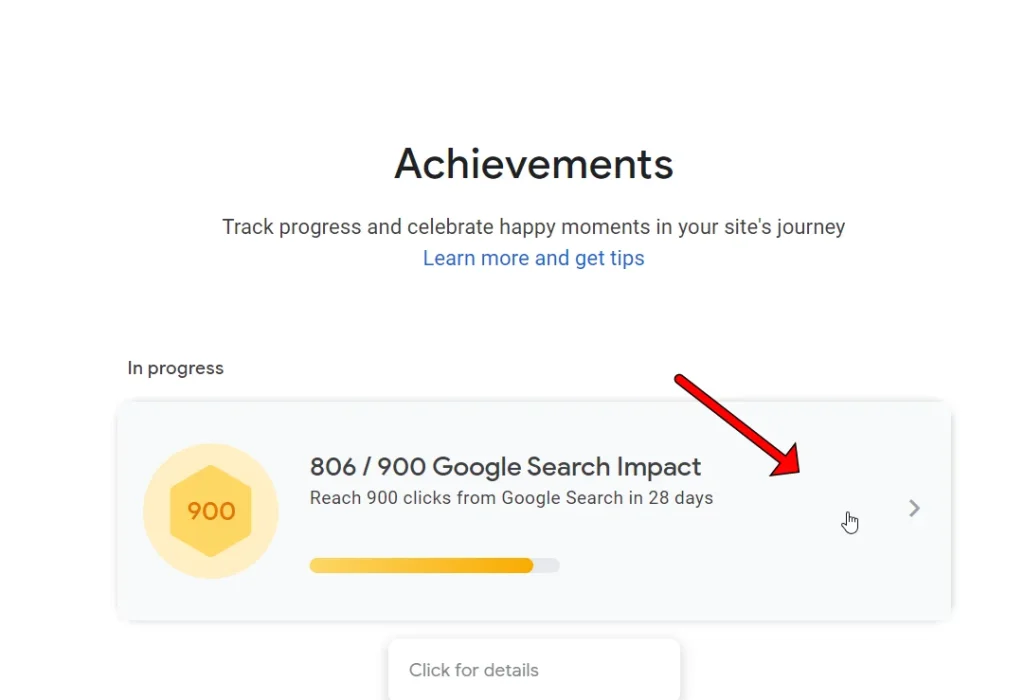Viewport: 1024px width, 700px height.
Task: Click the gray unfilled end of the progress bar
Action: click(547, 565)
